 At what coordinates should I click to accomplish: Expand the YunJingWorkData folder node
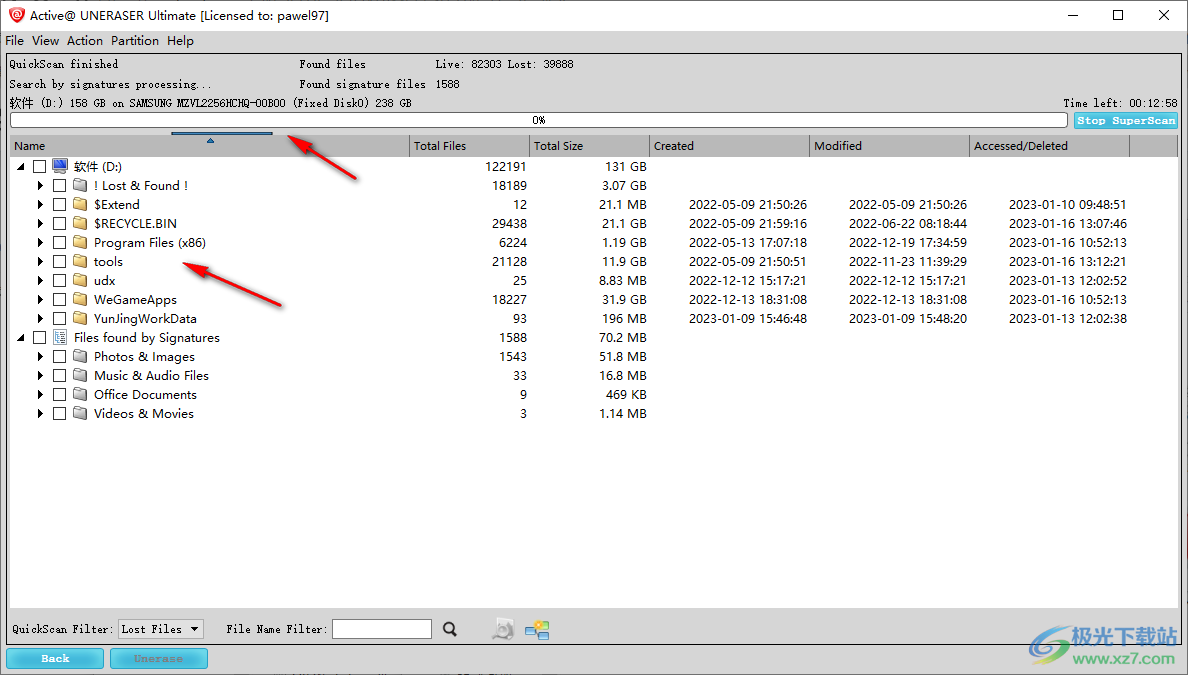click(40, 319)
